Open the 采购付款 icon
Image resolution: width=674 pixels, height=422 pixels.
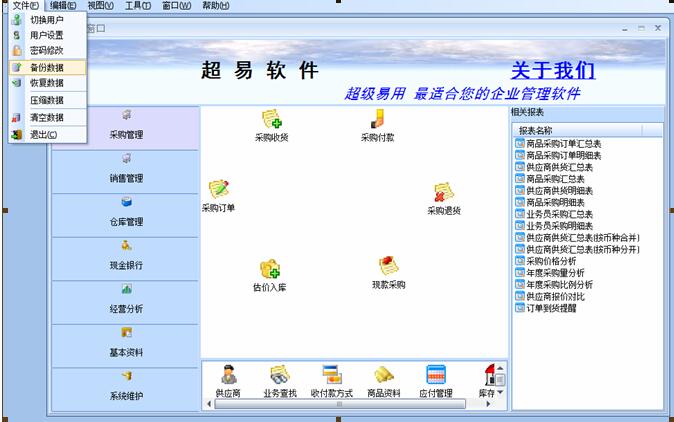pos(377,119)
